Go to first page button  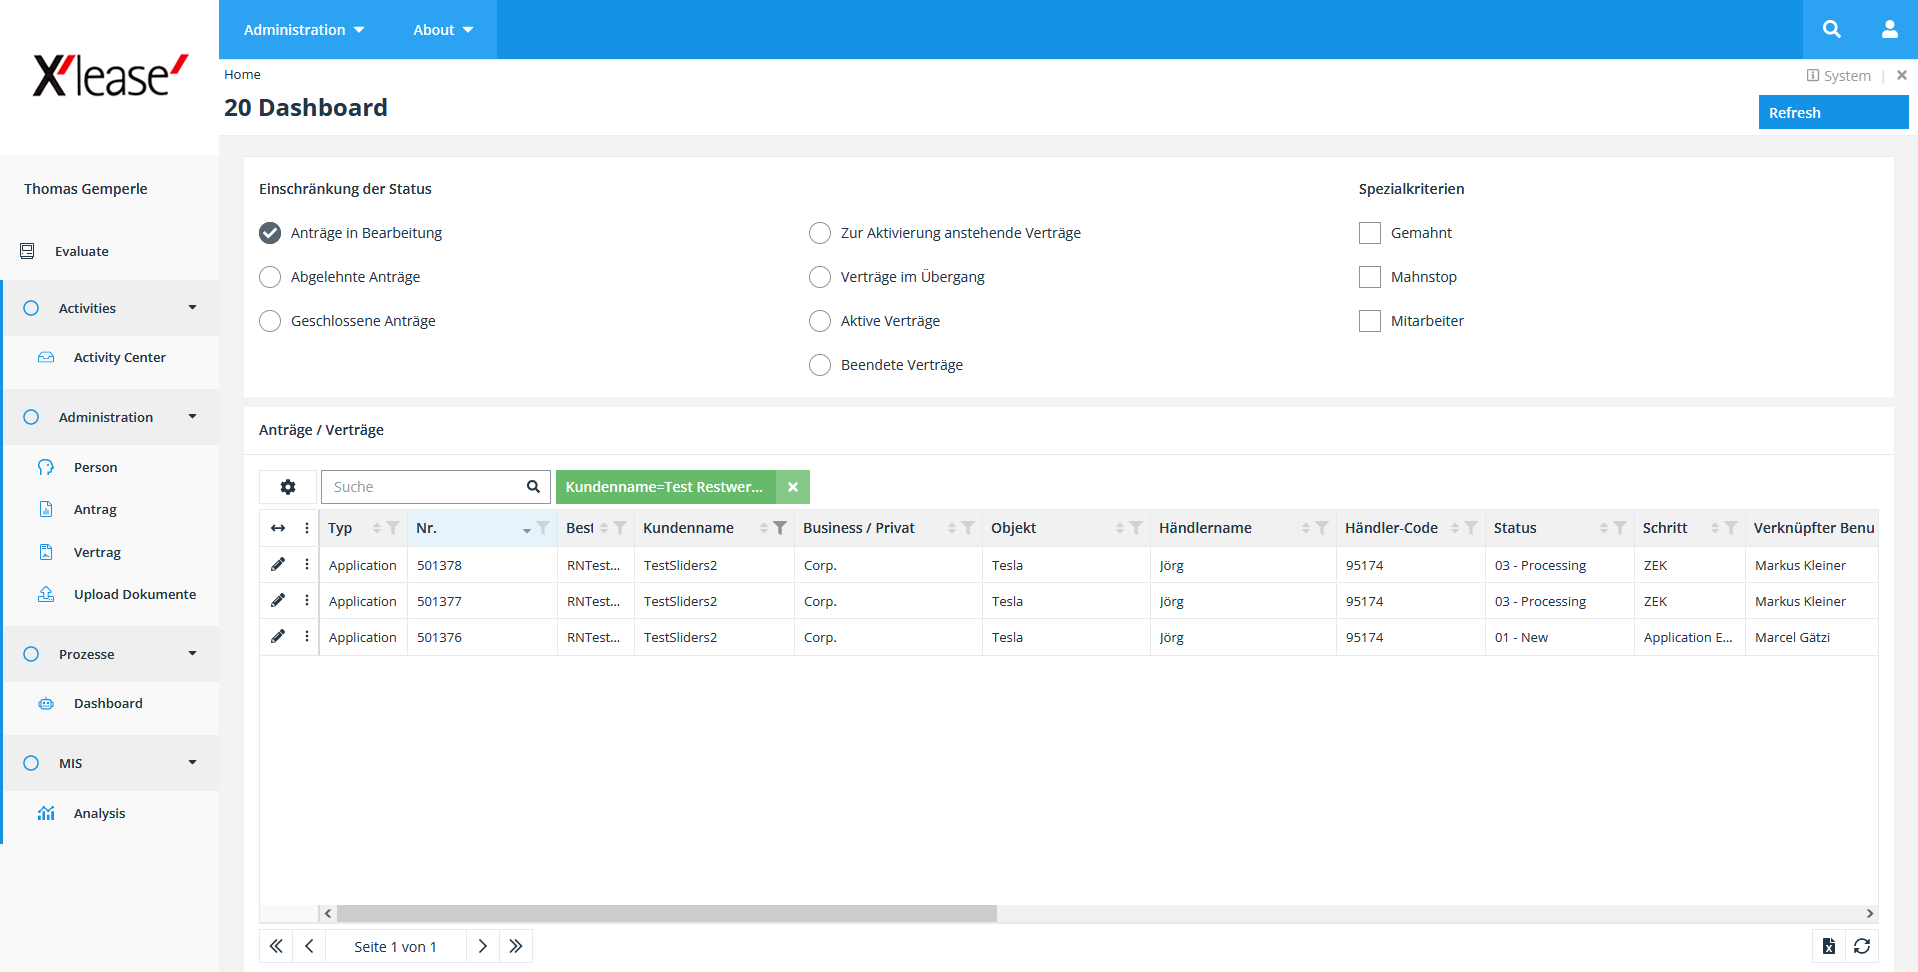[276, 946]
